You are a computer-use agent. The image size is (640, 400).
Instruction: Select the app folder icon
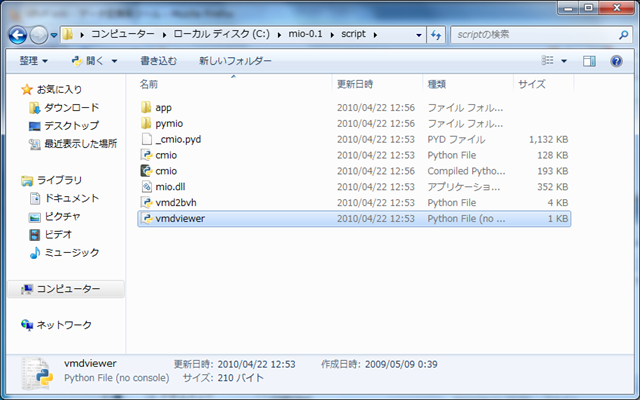[x=146, y=107]
